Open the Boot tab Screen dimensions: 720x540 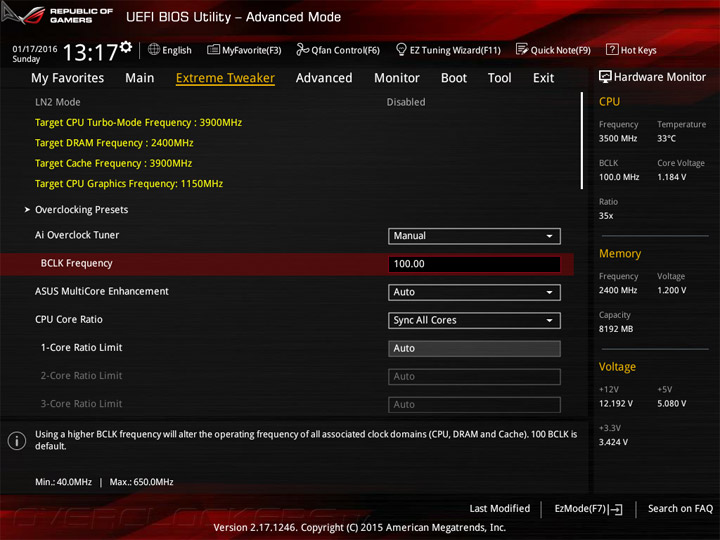click(454, 78)
